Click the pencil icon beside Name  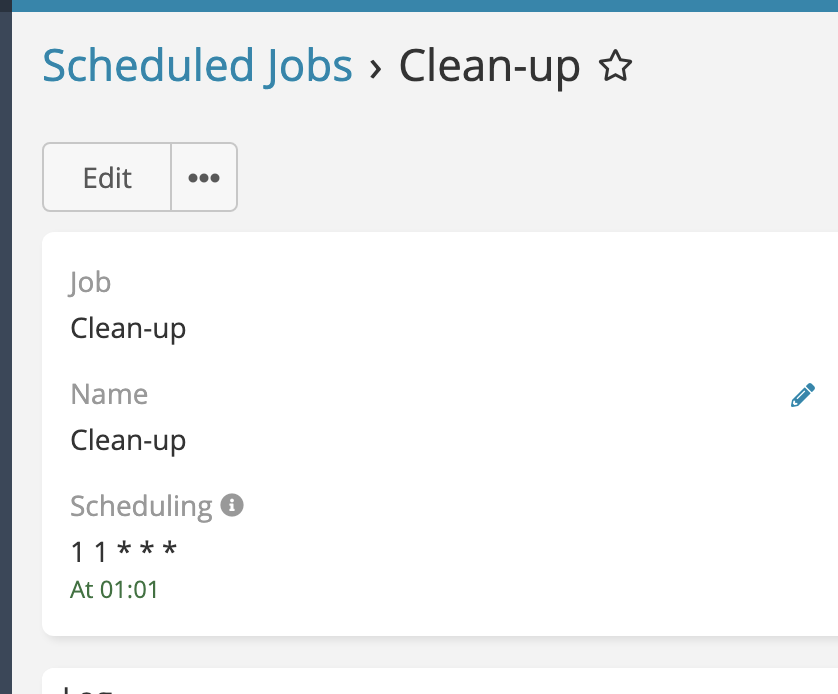[x=802, y=395]
